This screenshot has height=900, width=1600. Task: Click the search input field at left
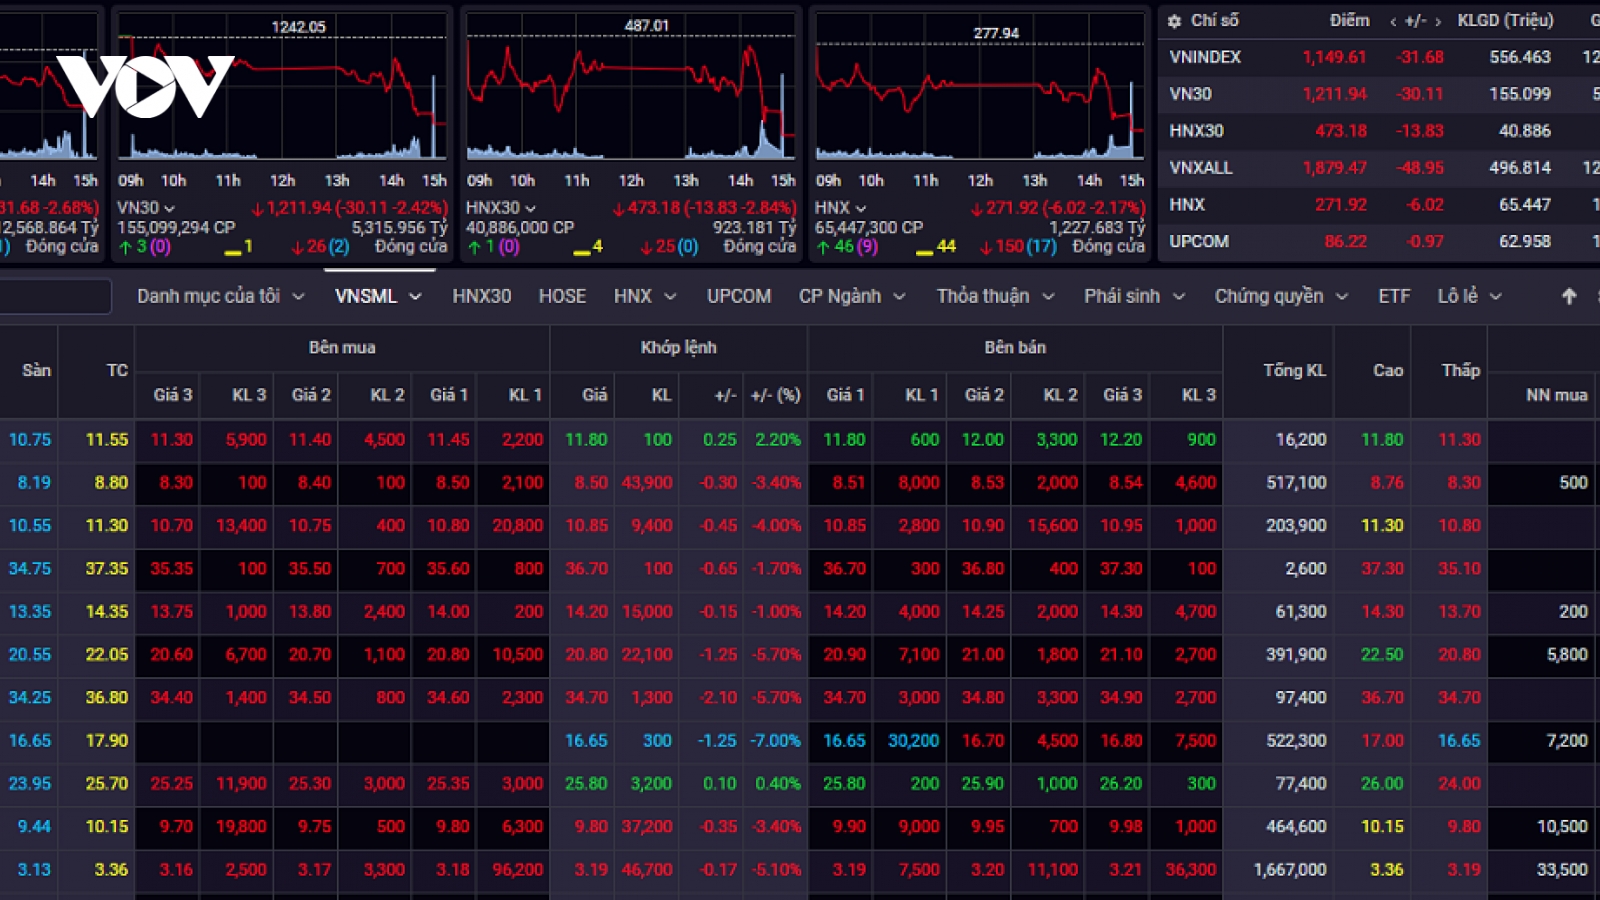click(x=55, y=296)
